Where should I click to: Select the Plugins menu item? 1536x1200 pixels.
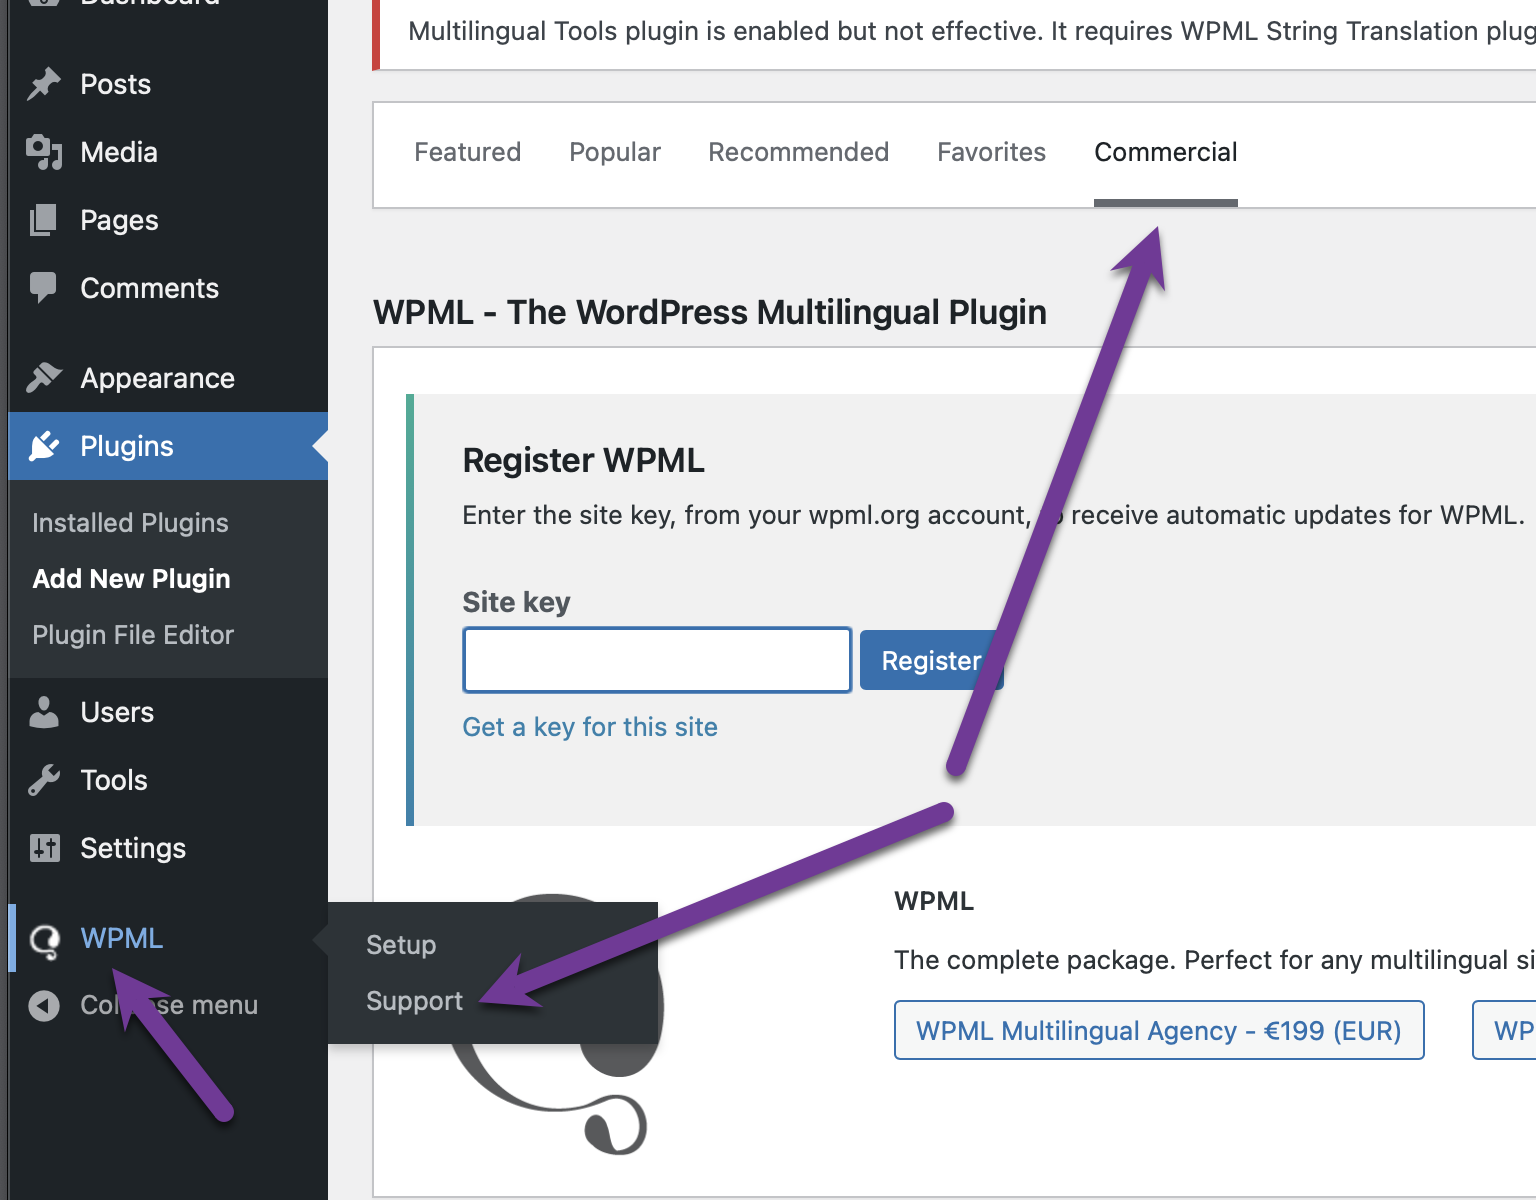pos(168,446)
